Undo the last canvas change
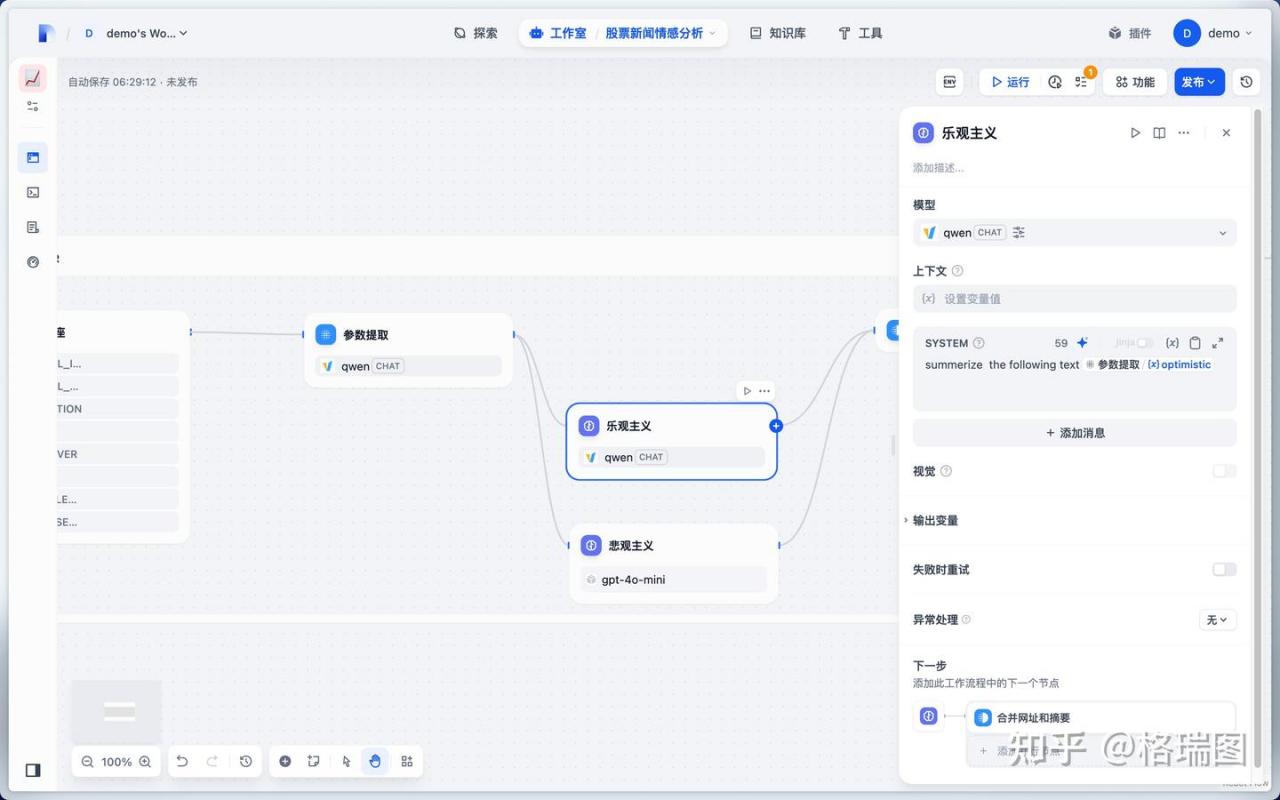The image size is (1280, 800). click(182, 761)
